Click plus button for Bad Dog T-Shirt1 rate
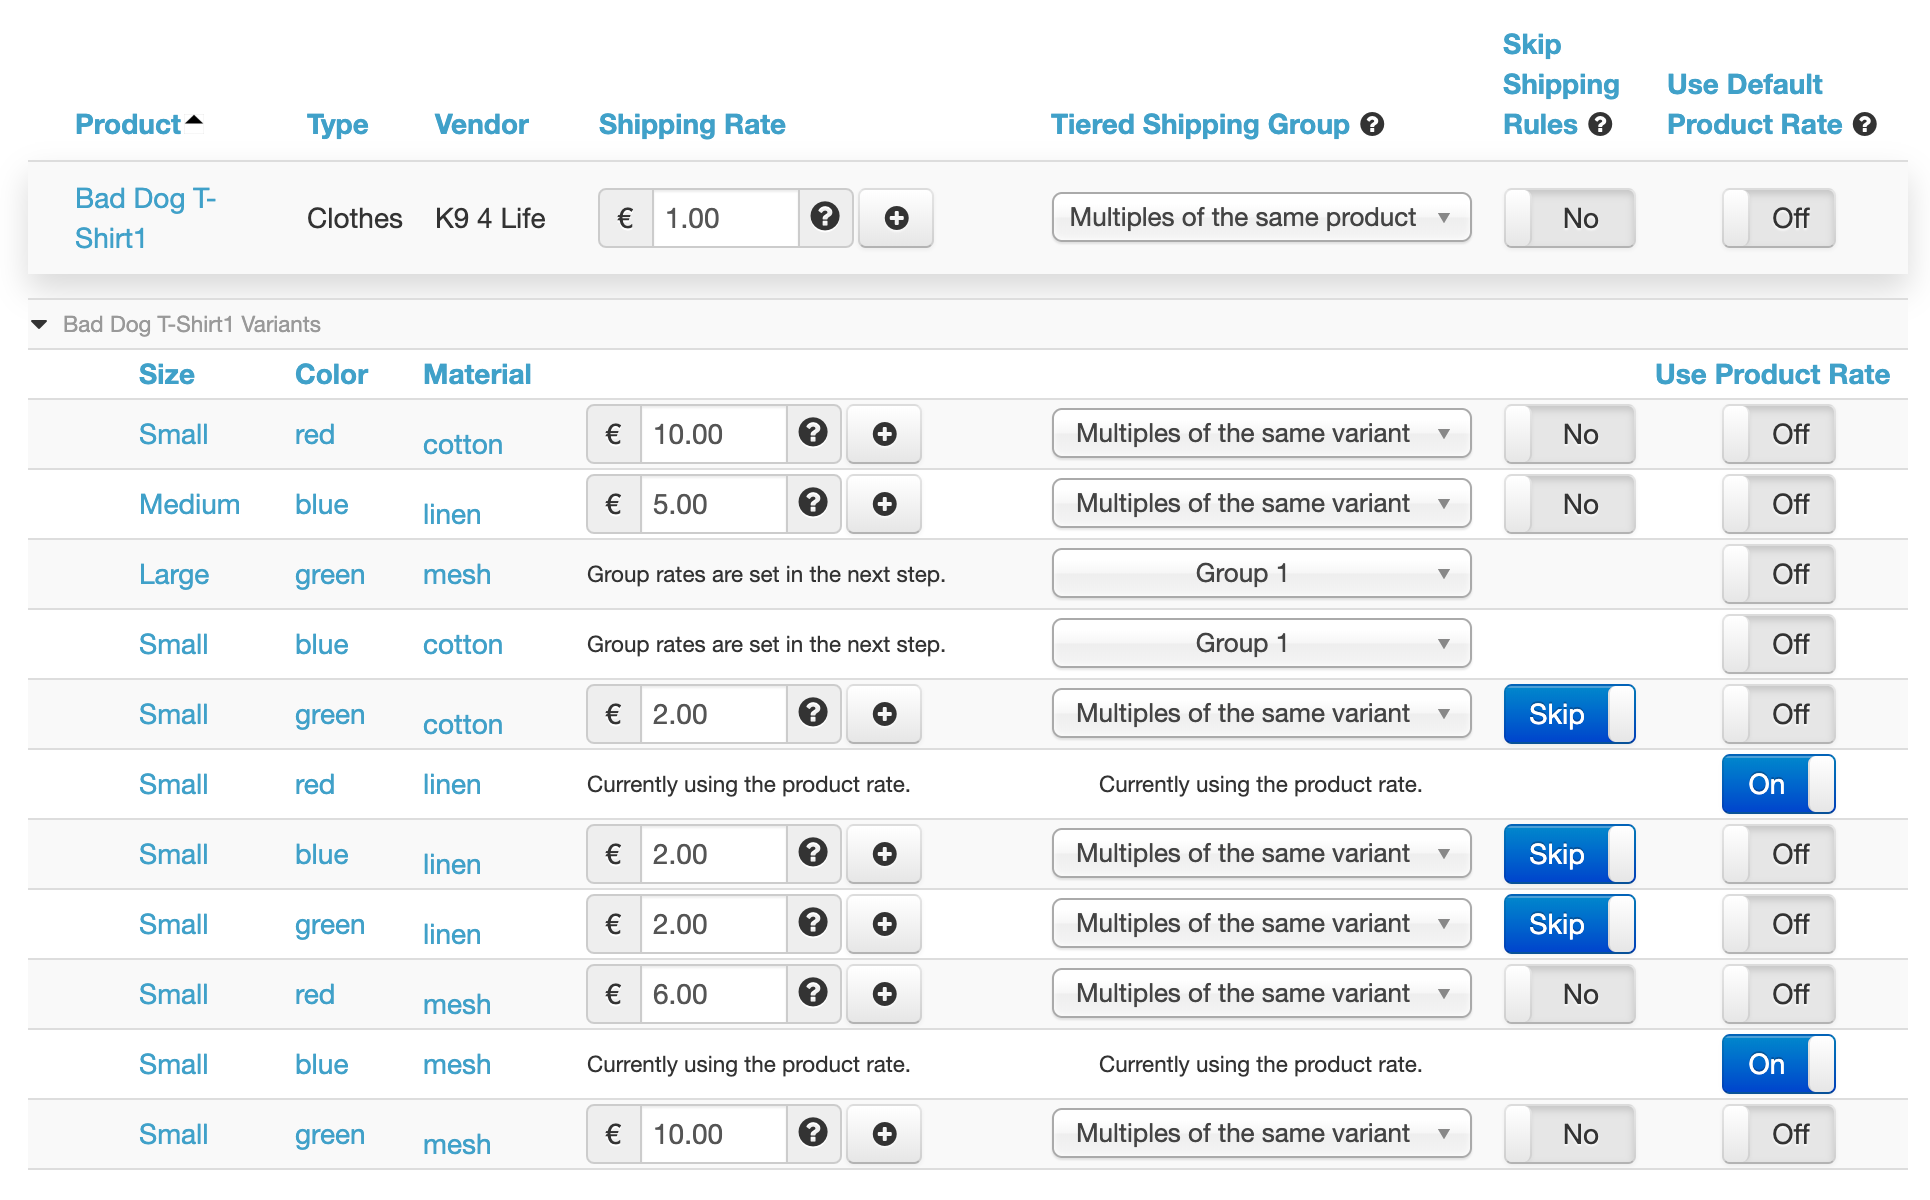This screenshot has height=1200, width=1930. pyautogui.click(x=896, y=218)
